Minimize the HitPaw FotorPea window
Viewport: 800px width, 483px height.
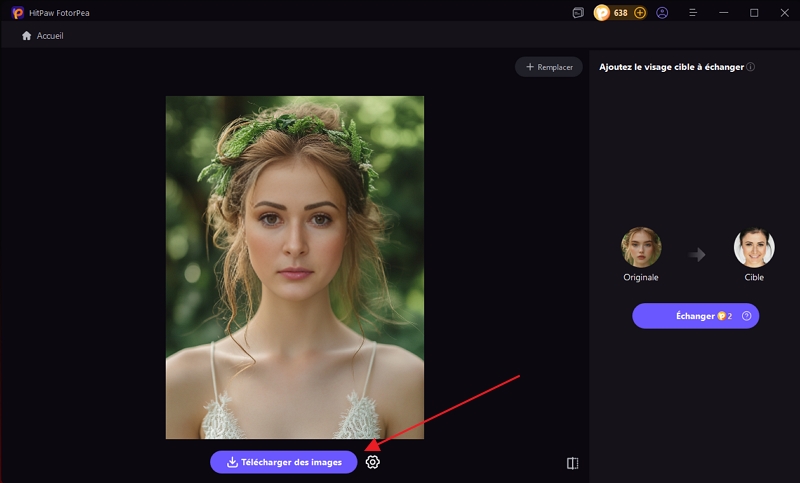click(723, 13)
